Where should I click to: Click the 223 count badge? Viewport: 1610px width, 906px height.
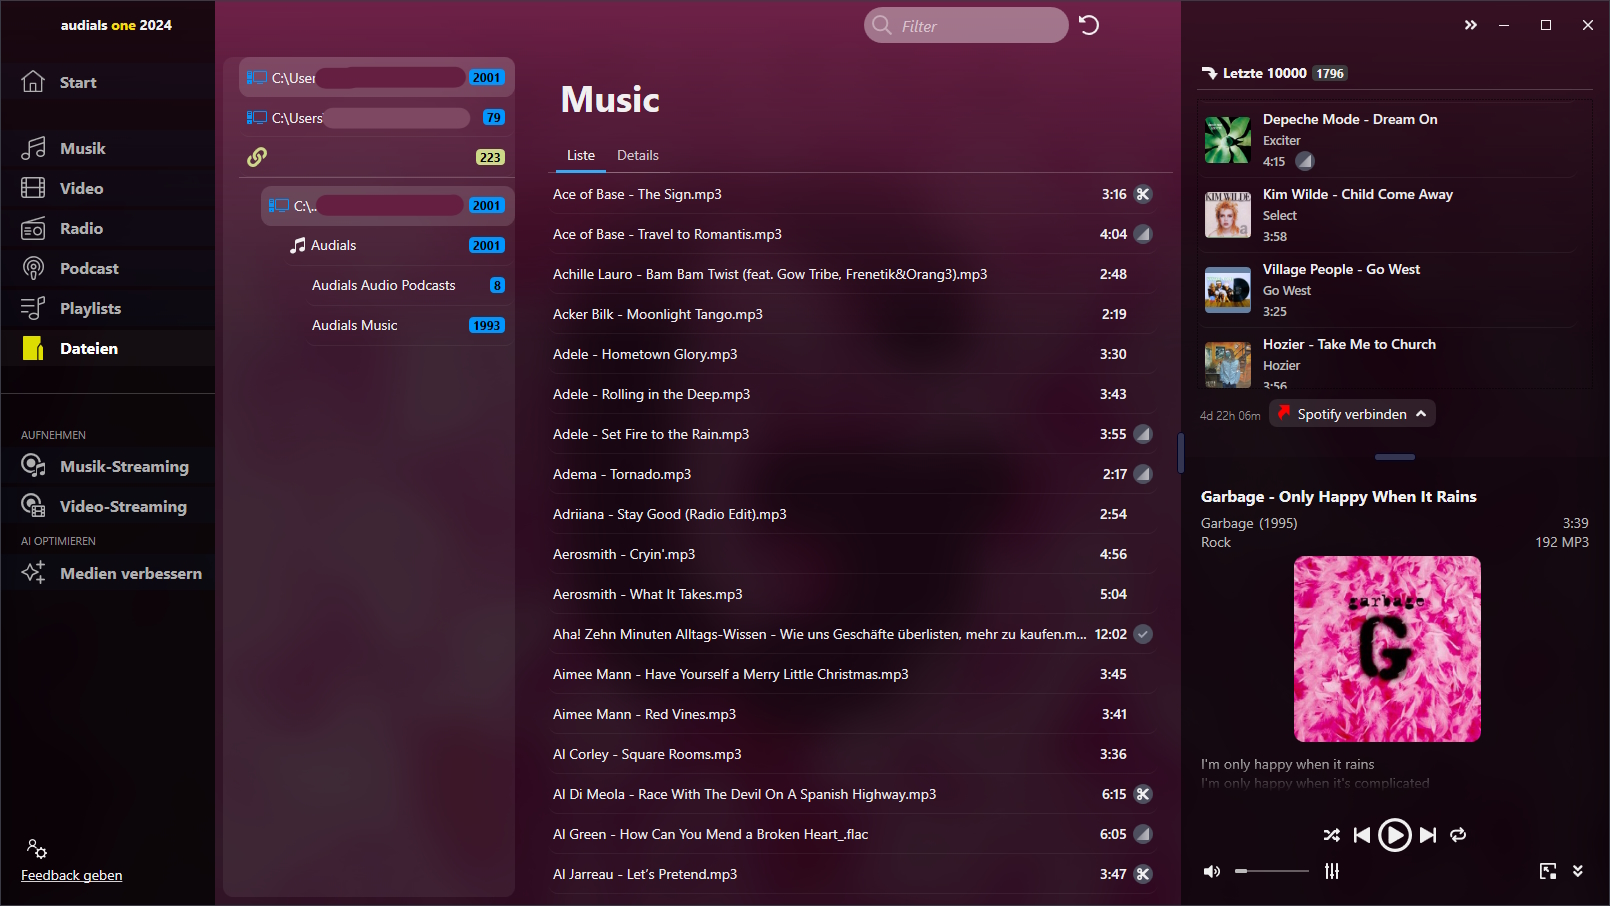490,157
